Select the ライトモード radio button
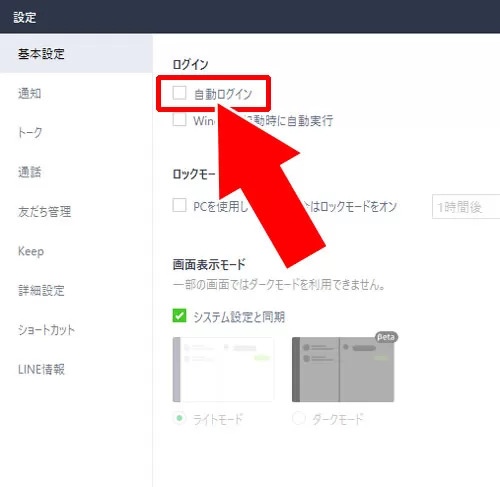This screenshot has width=500, height=487. [179, 418]
